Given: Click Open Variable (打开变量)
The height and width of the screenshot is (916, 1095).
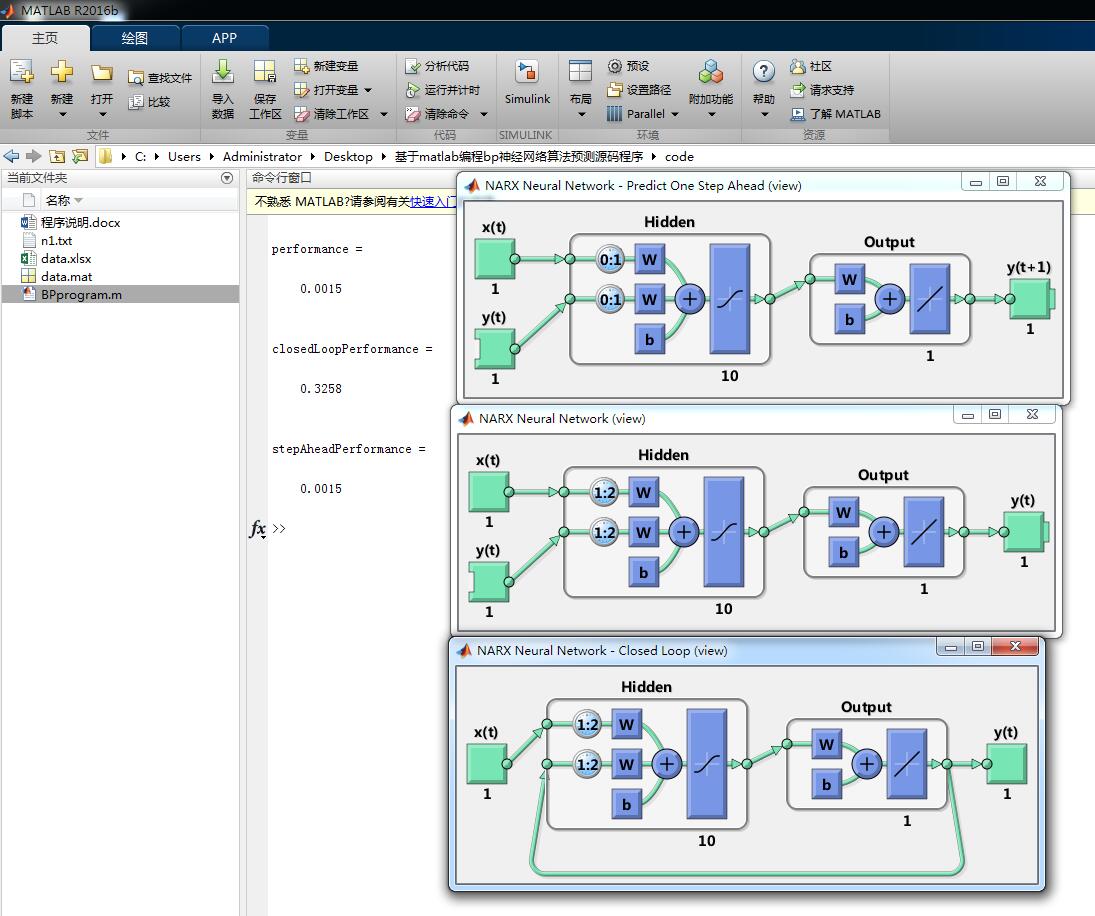Looking at the screenshot, I should pyautogui.click(x=327, y=90).
